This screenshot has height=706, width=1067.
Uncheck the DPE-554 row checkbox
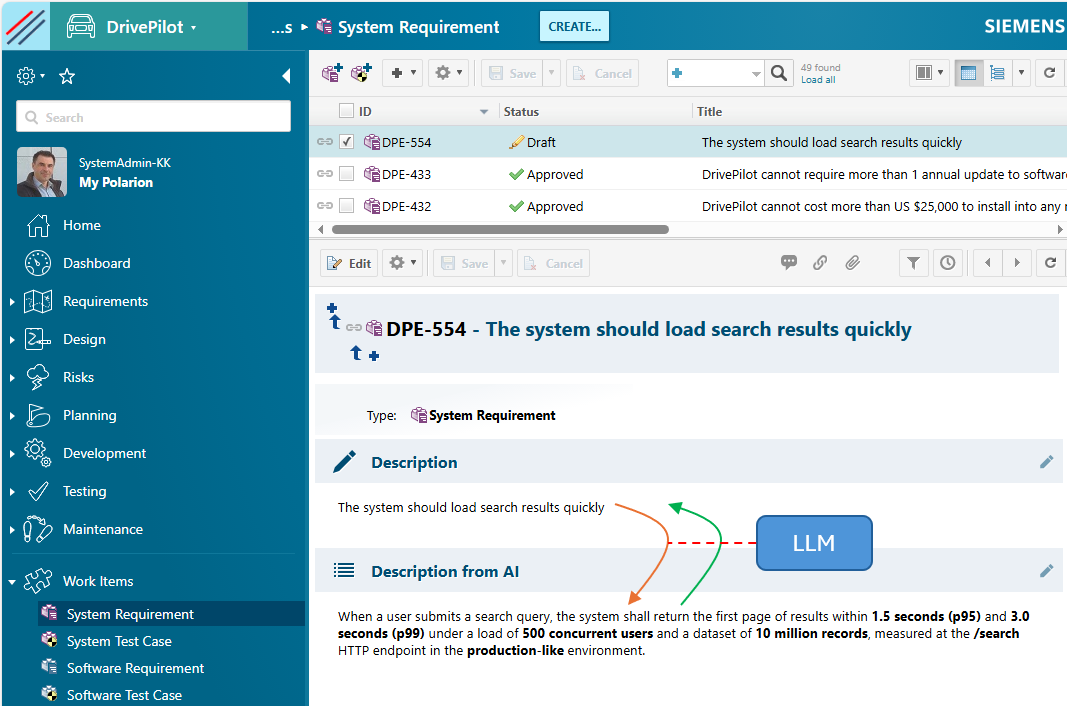point(346,142)
